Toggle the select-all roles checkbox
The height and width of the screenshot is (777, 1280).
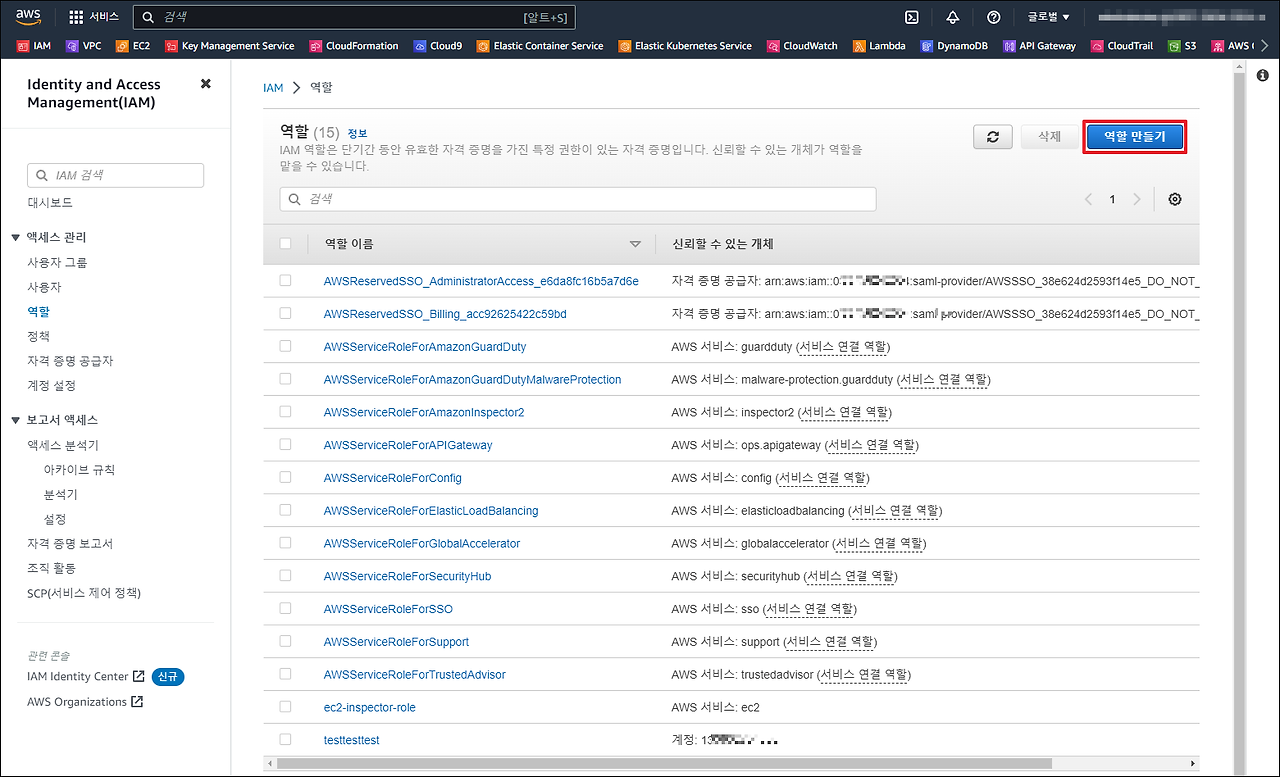(x=286, y=243)
